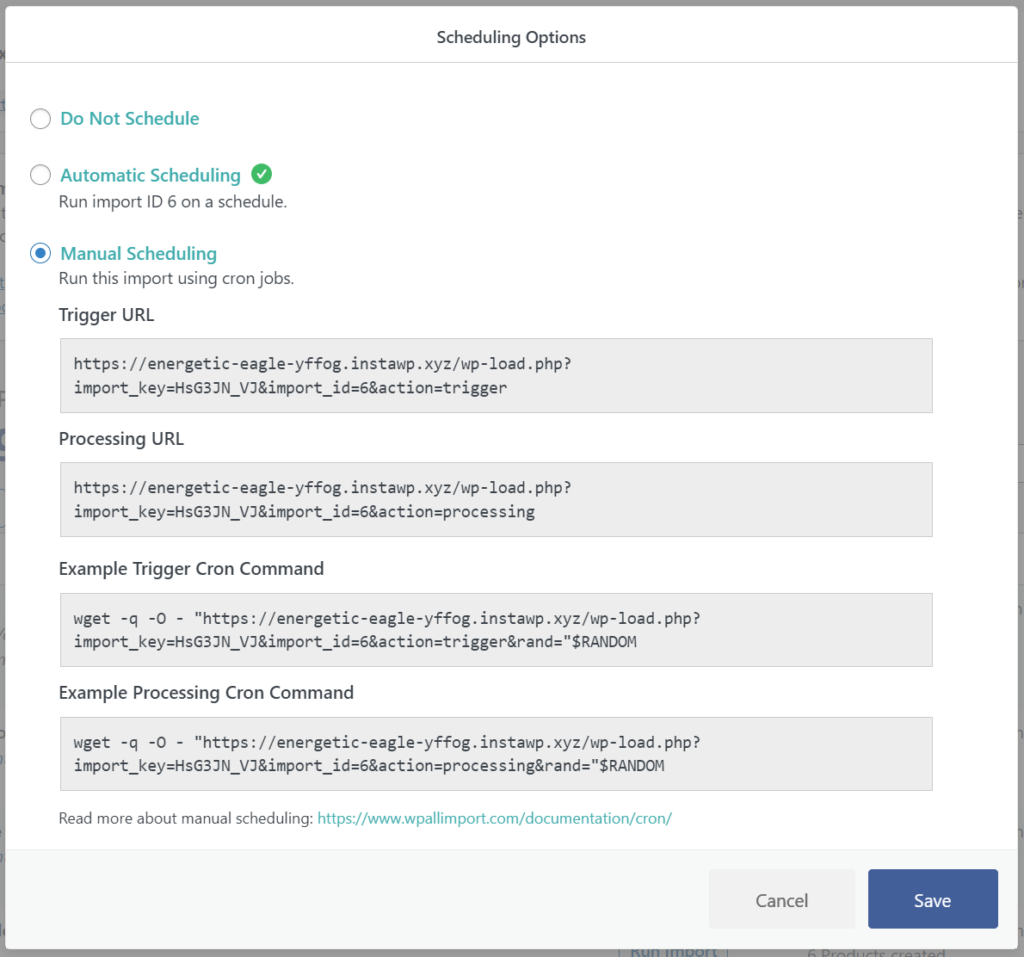Click the Automatic Scheduling label
1024x957 pixels.
(x=151, y=175)
